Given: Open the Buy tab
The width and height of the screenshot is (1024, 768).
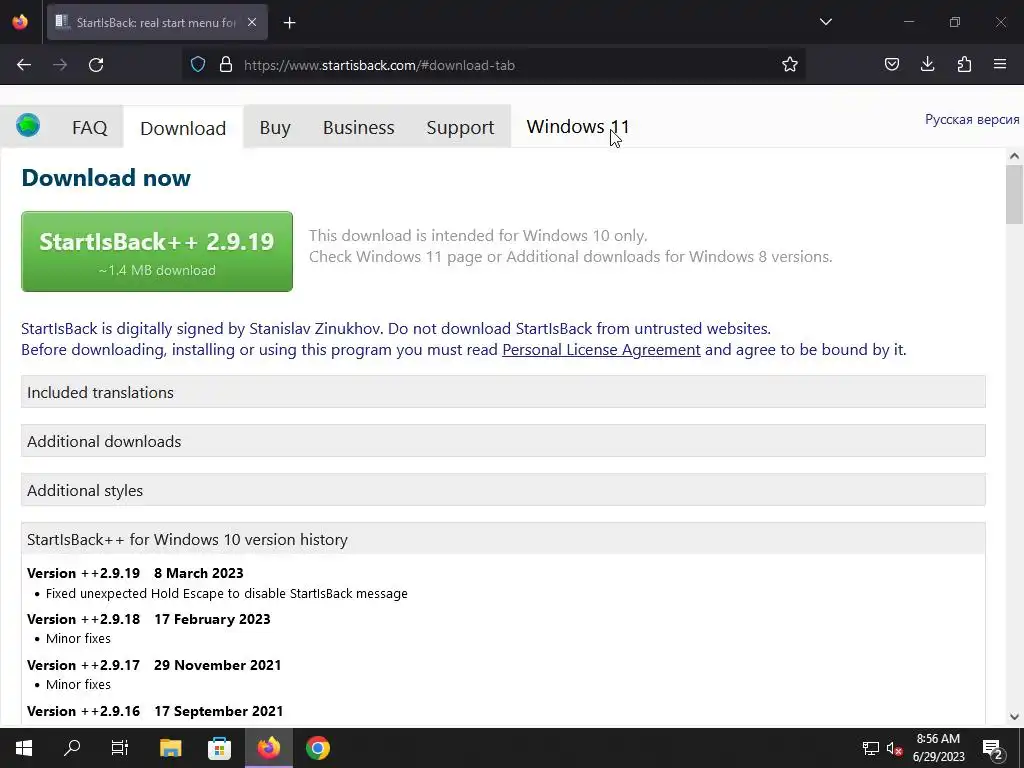Looking at the screenshot, I should (x=275, y=127).
